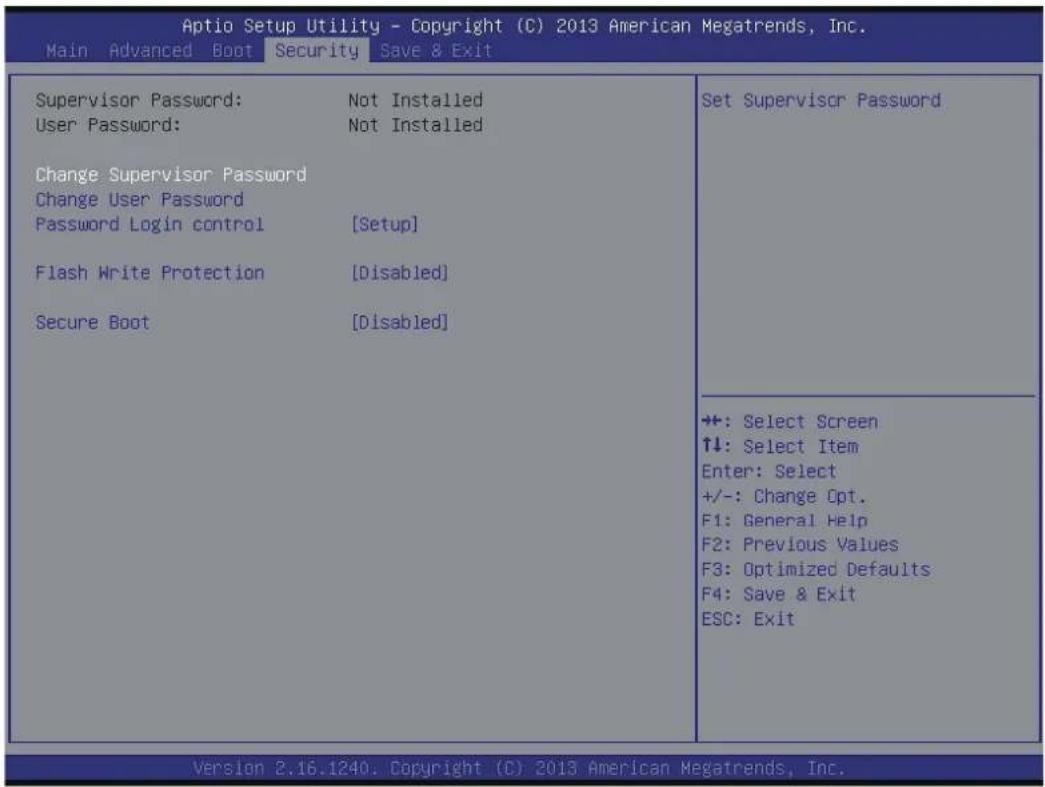This screenshot has height=787, width=1045.
Task: Change Flash Write Protection [Disabled] value
Action: point(400,273)
